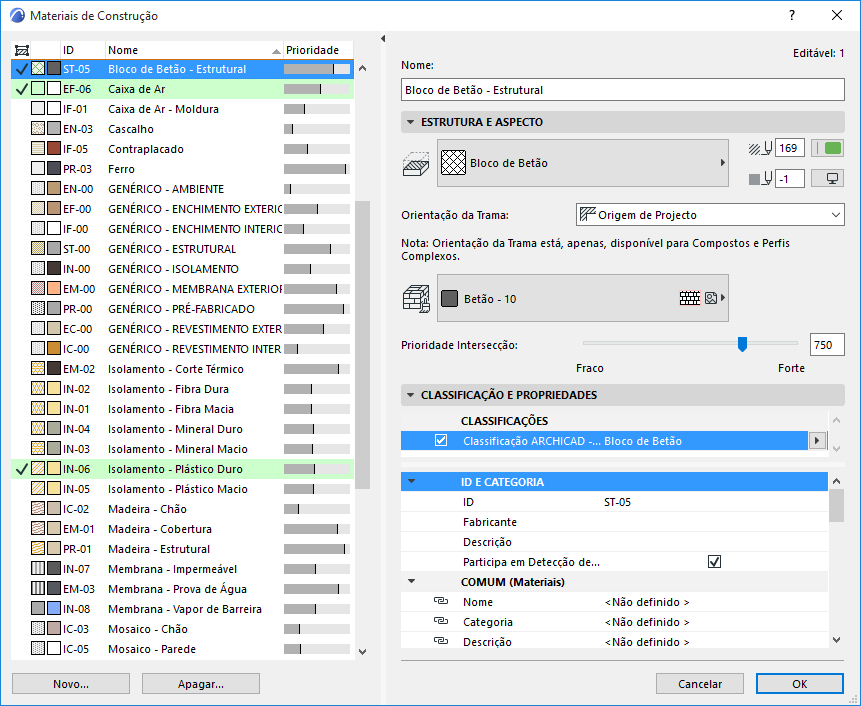Click the hatch icon of Membrana - Impermeável
861x706 pixels.
pos(38,568)
